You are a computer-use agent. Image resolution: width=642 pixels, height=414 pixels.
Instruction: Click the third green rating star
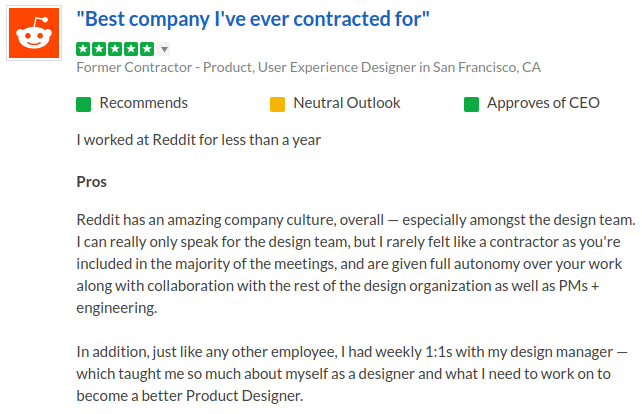[115, 48]
